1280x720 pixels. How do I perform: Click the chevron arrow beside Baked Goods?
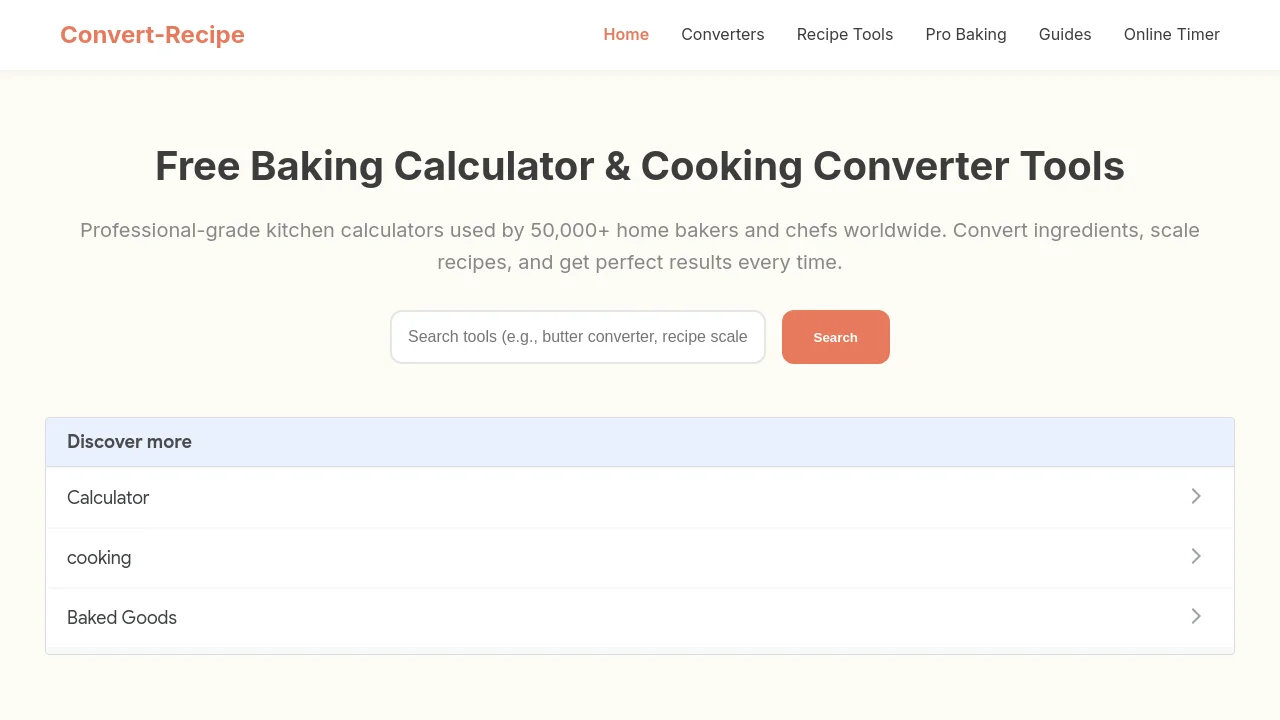1196,616
